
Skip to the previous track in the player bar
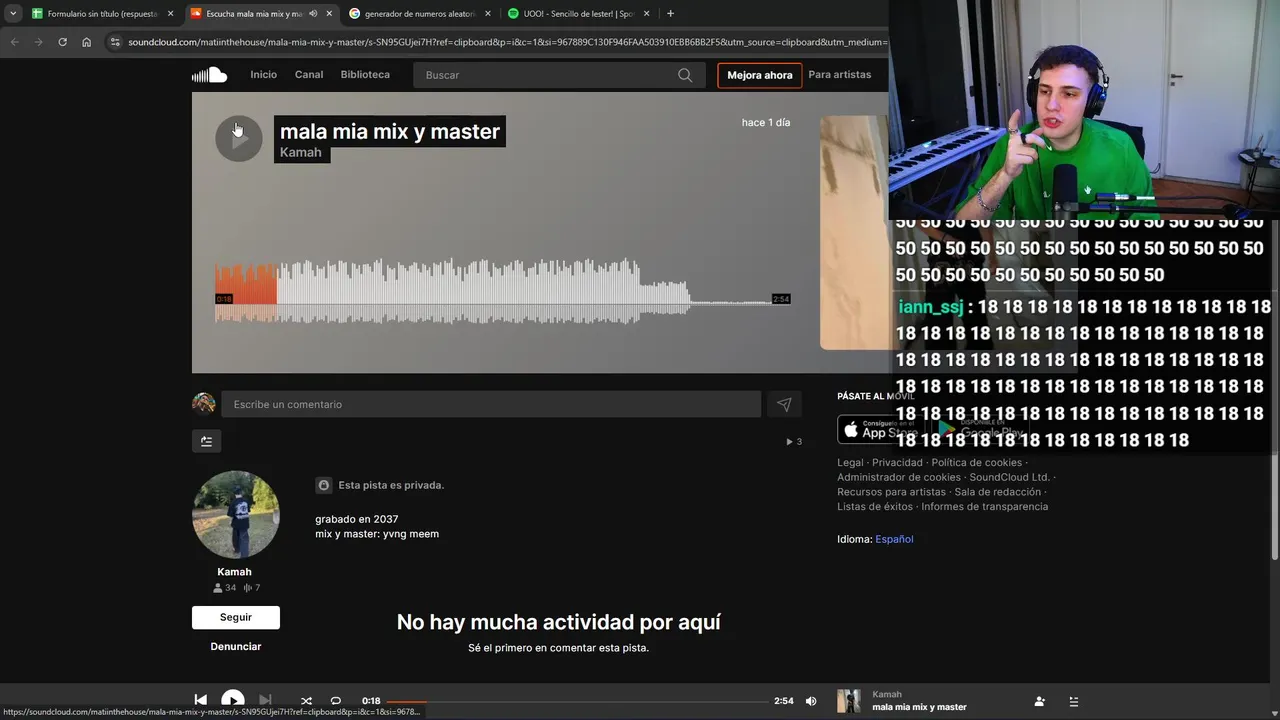(x=200, y=701)
